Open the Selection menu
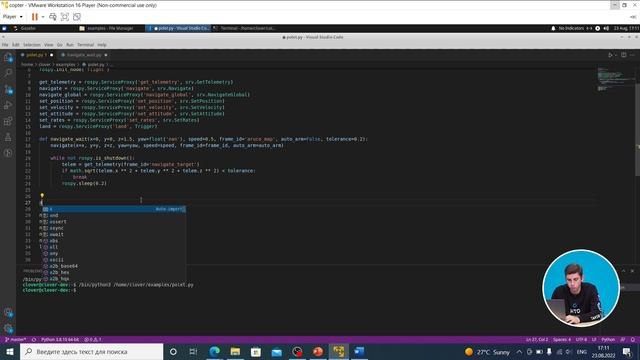Screen dimensions: 640x360 coord(31,45)
